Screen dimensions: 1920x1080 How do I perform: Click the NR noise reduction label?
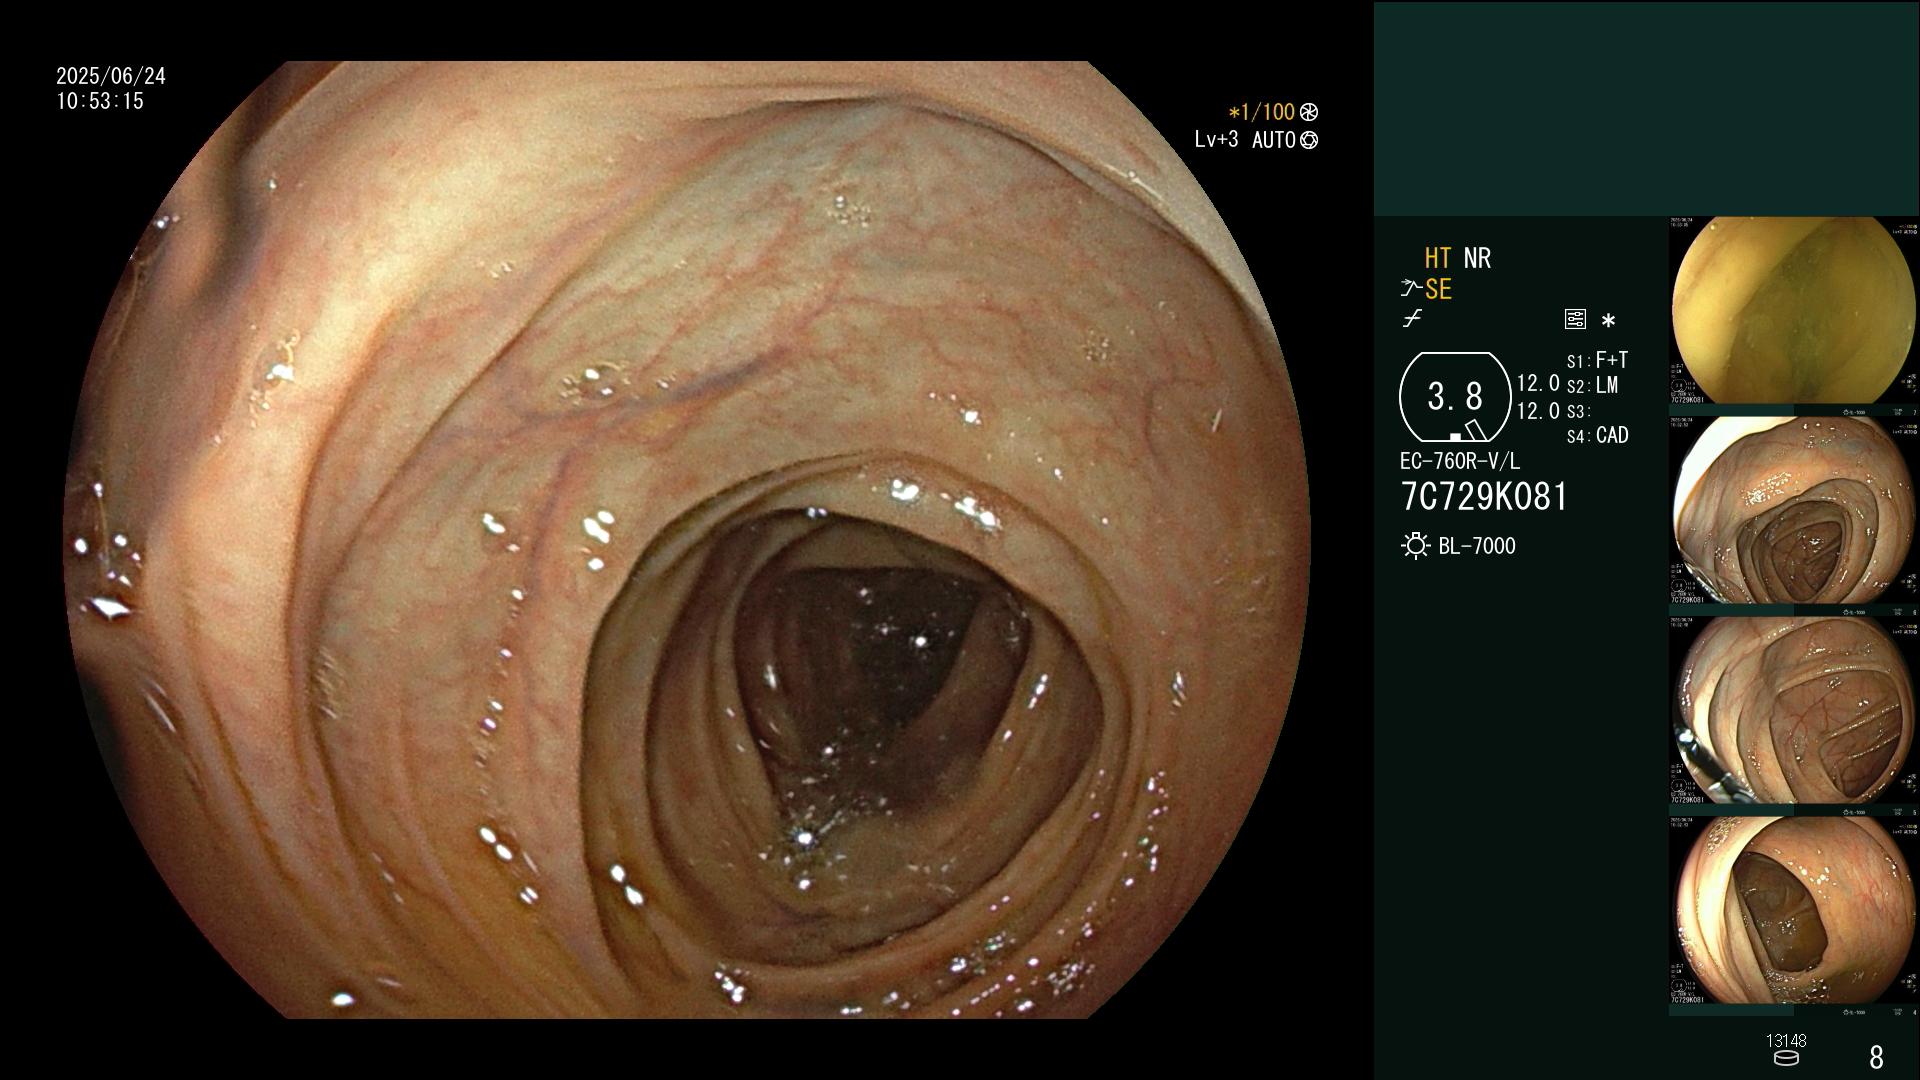click(1477, 258)
